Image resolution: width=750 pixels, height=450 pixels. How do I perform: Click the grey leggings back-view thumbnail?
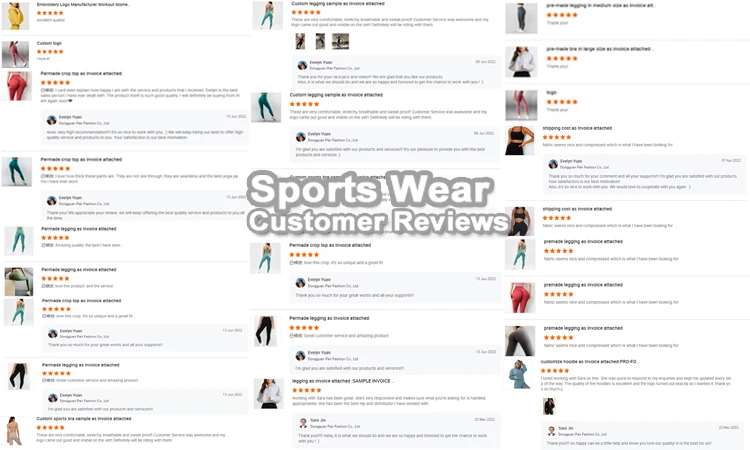click(x=520, y=341)
